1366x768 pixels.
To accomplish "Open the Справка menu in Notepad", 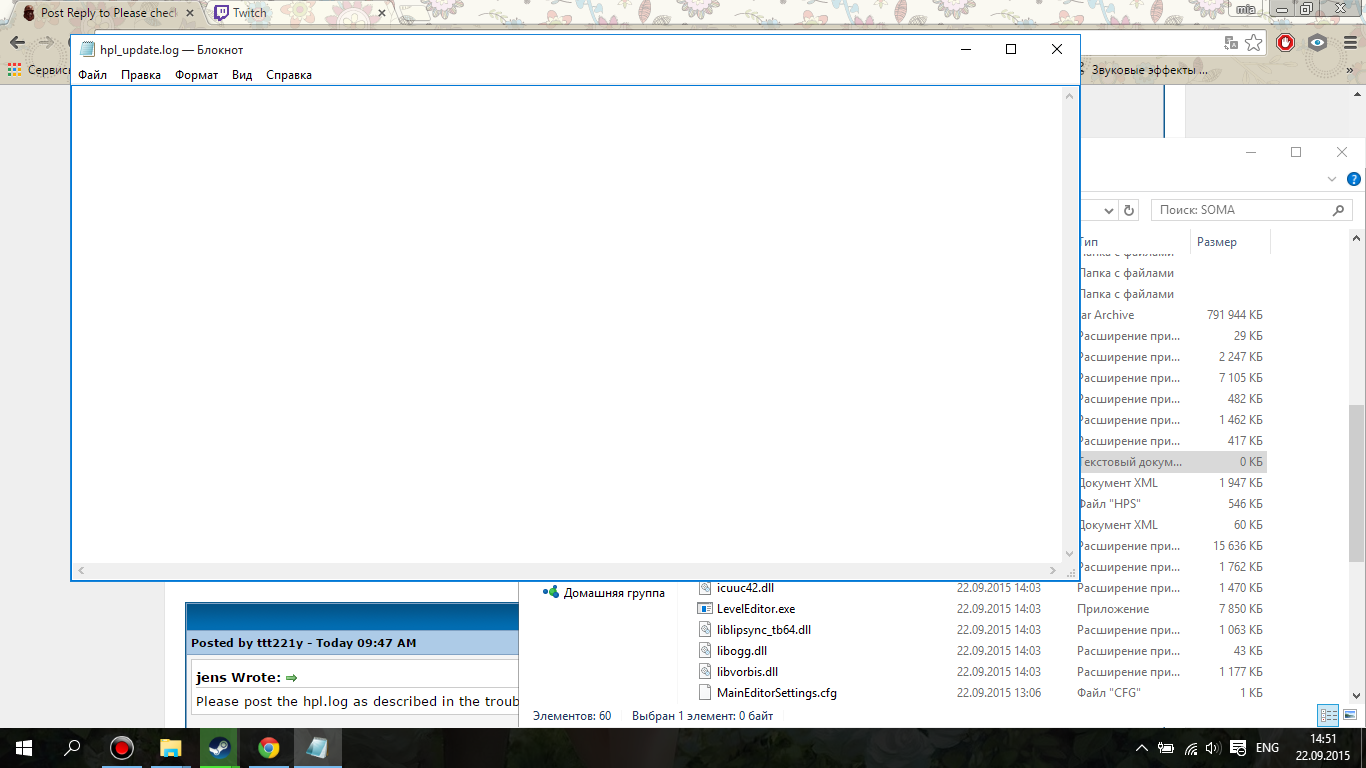I will click(x=288, y=75).
